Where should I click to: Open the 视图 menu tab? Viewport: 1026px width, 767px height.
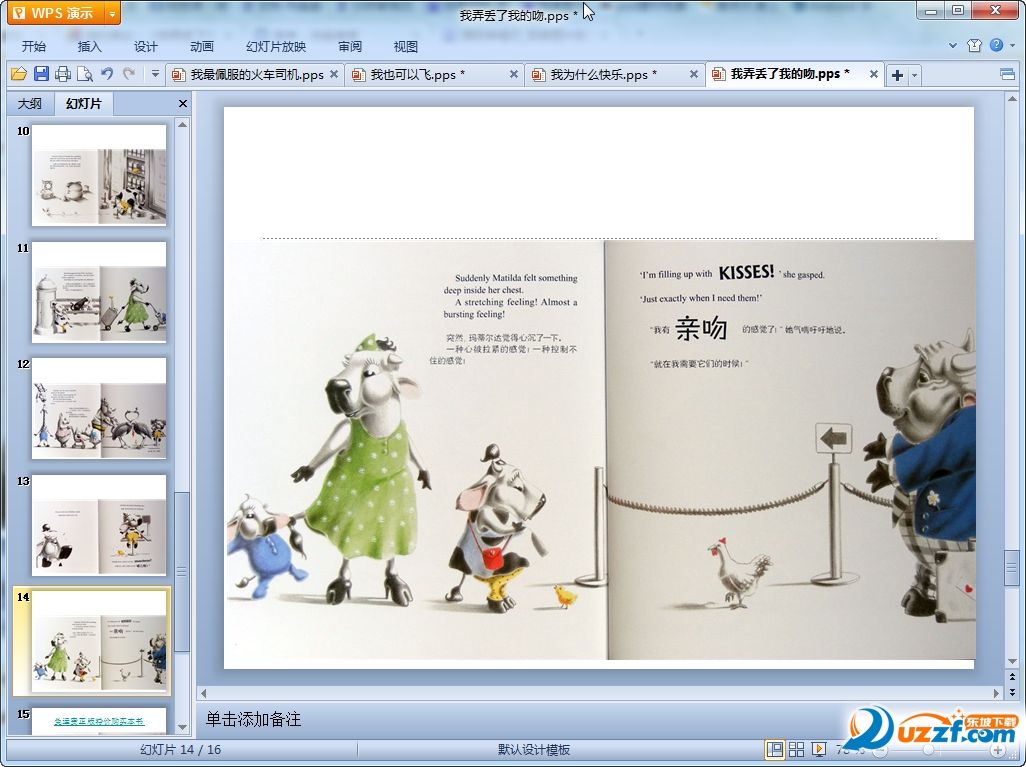[x=406, y=46]
